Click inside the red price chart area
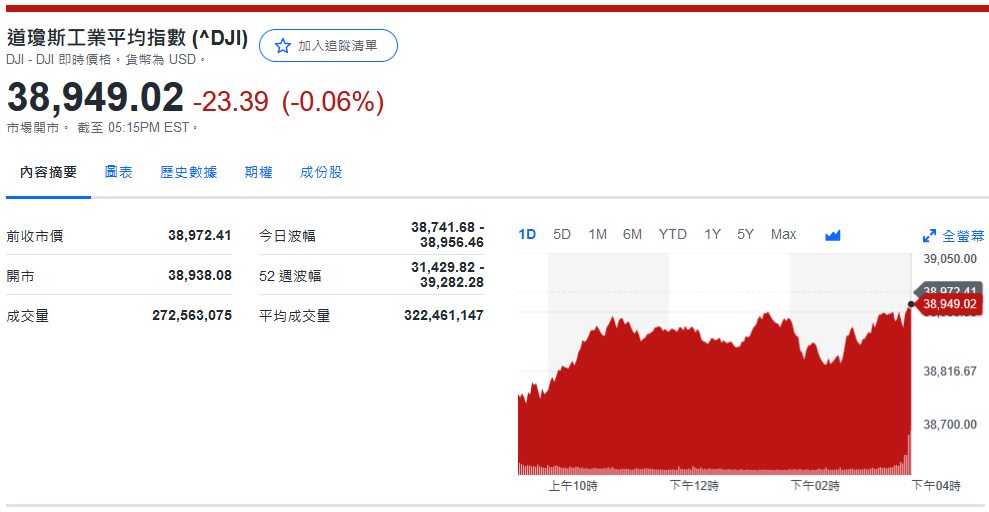Screen dimensions: 989x512 pyautogui.click(x=700, y=400)
